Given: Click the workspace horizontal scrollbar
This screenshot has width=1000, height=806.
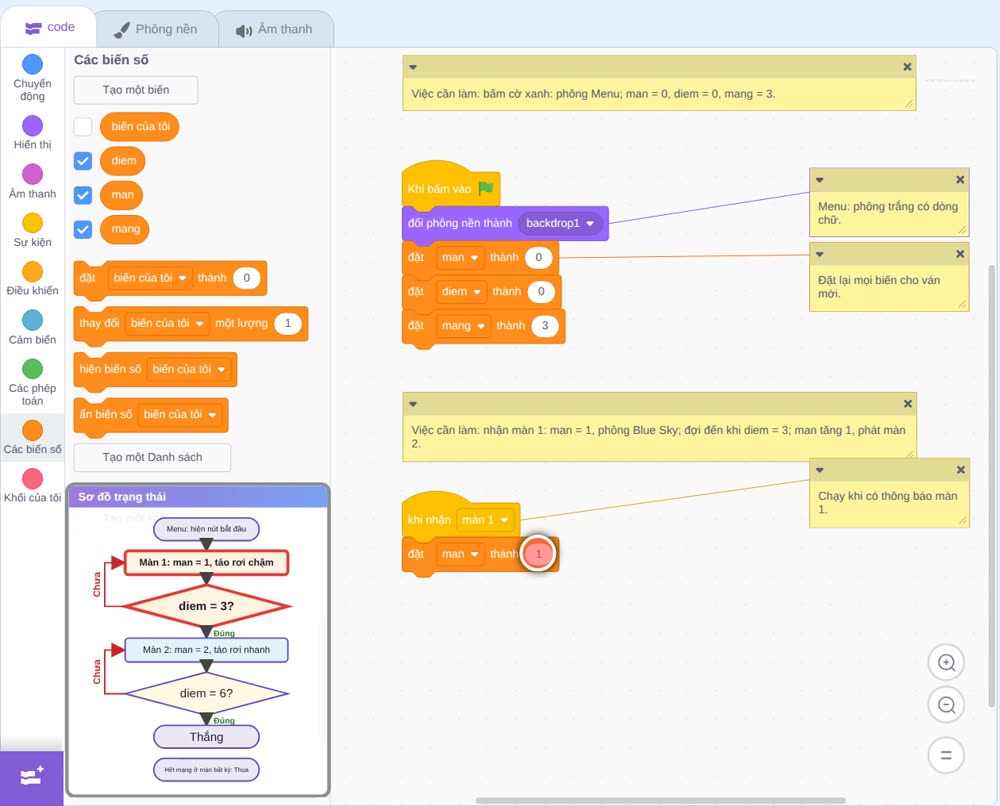Looking at the screenshot, I should (x=661, y=800).
